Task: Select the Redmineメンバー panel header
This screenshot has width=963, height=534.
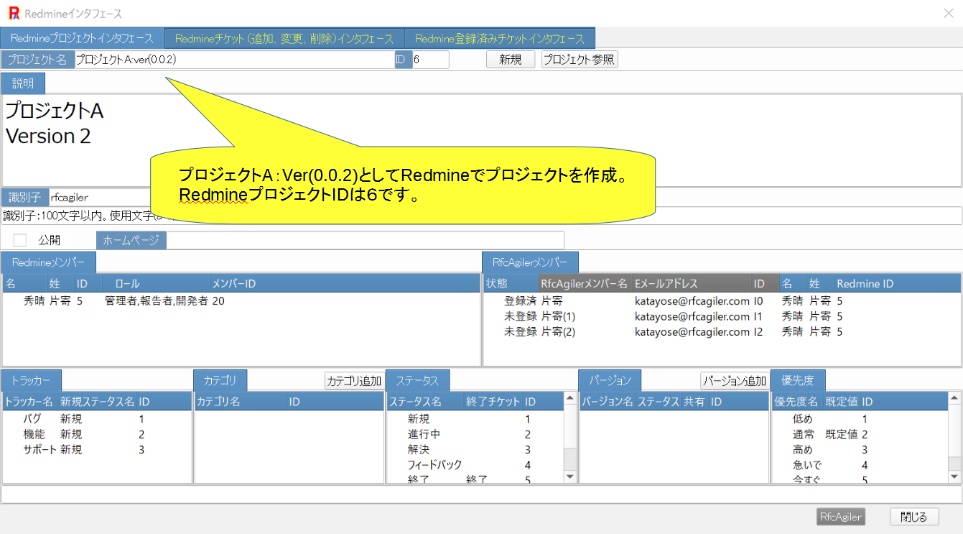Action: [x=49, y=262]
